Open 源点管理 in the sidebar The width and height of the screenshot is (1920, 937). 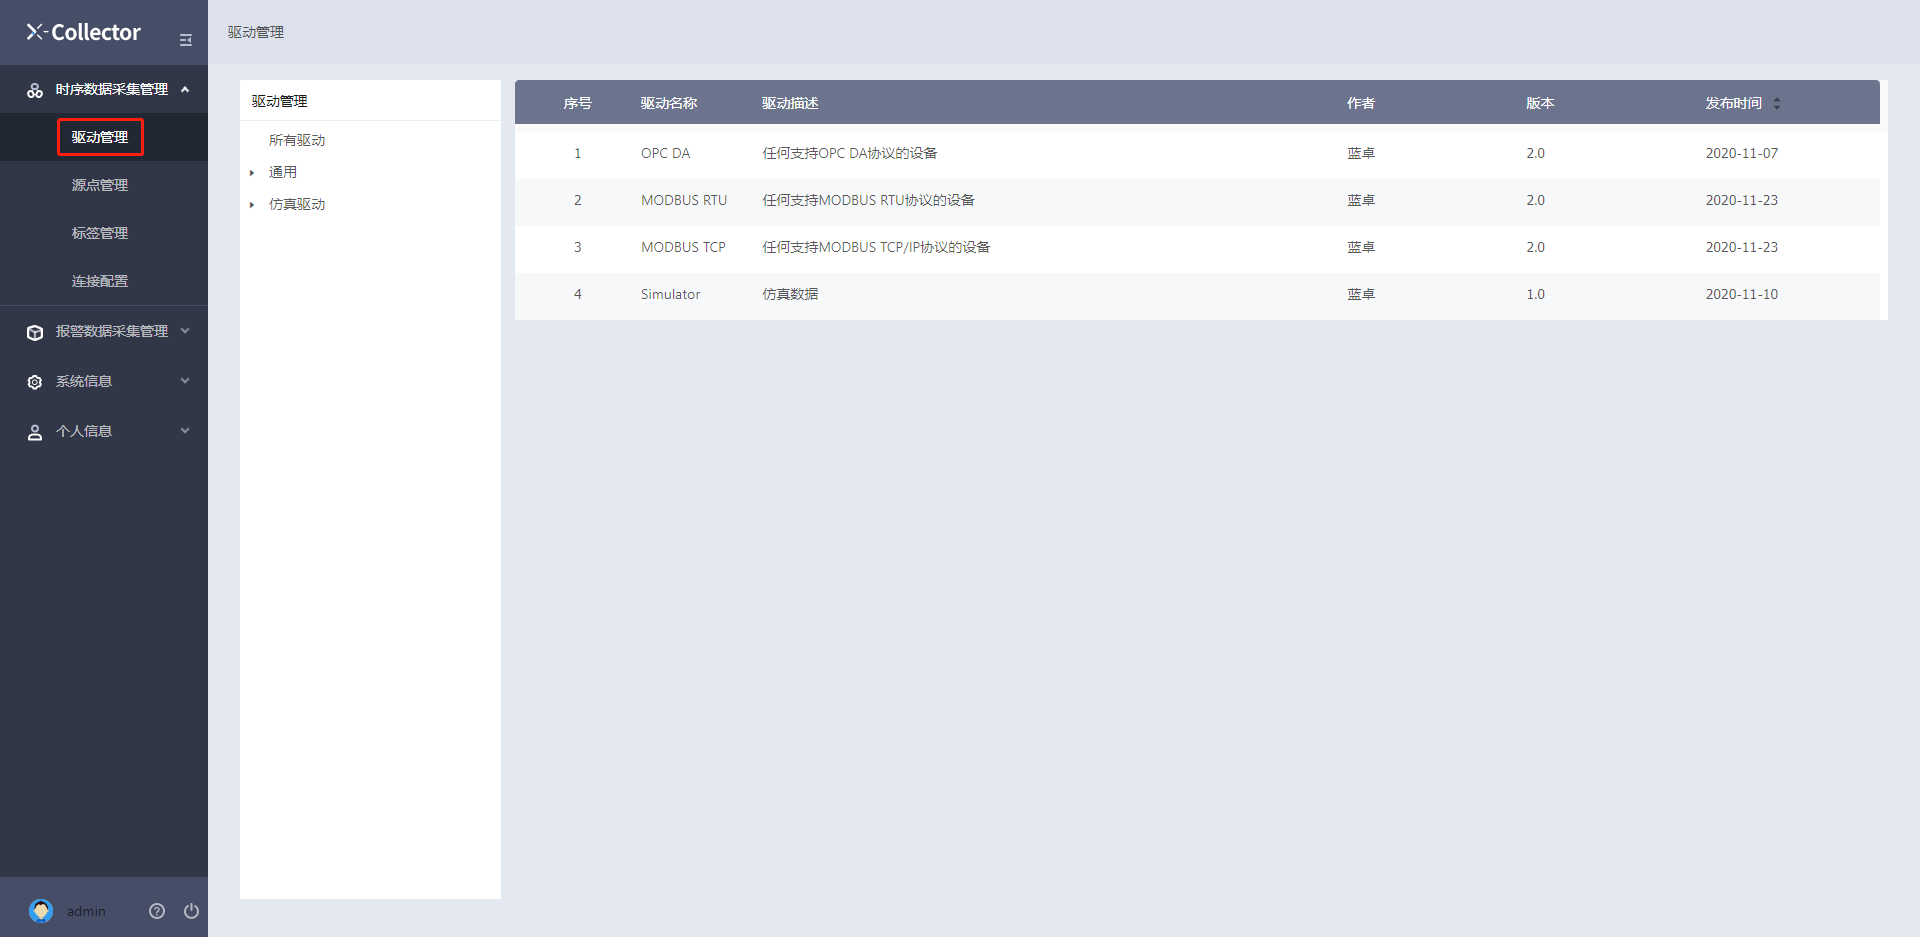click(x=100, y=185)
